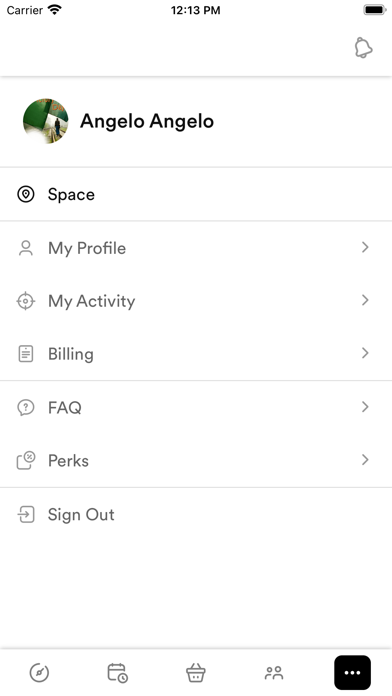Open notifications bell icon

click(x=363, y=47)
